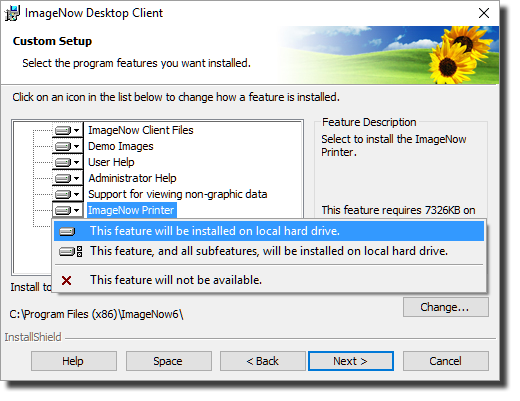Go to Next step
The image size is (520, 401).
click(351, 361)
